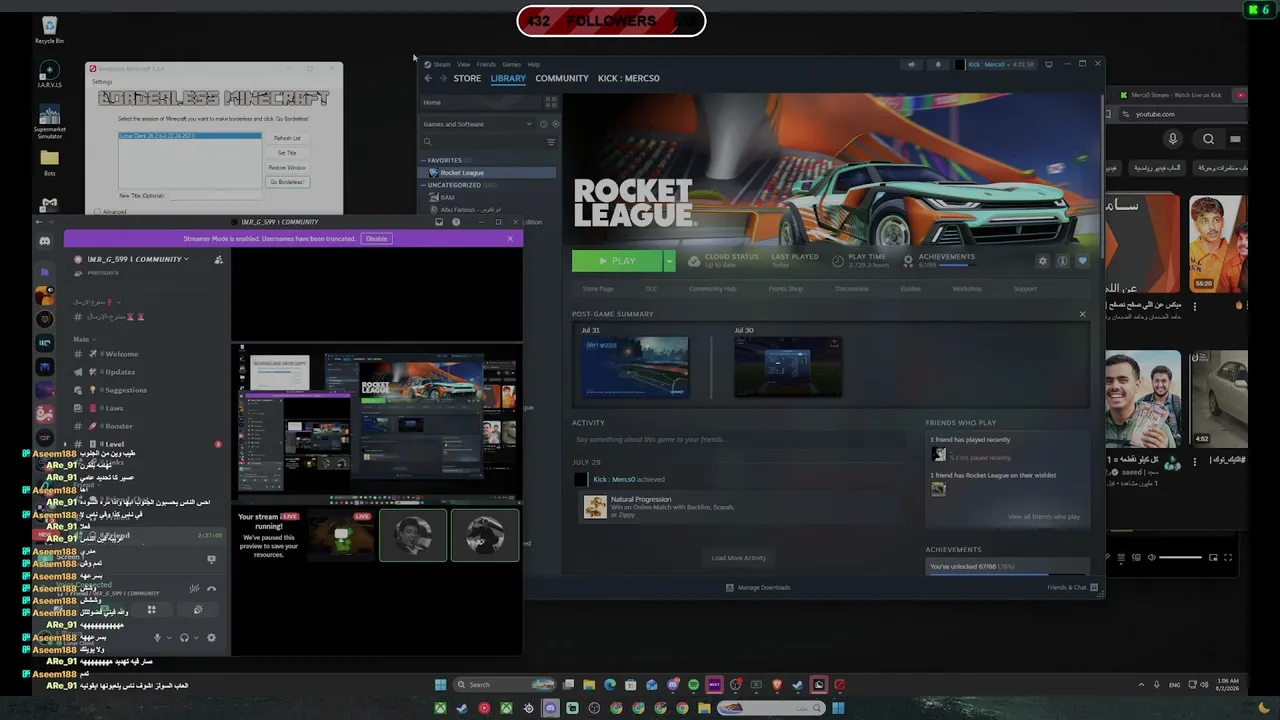
Task: Open Windows Start menu
Action: (440, 685)
